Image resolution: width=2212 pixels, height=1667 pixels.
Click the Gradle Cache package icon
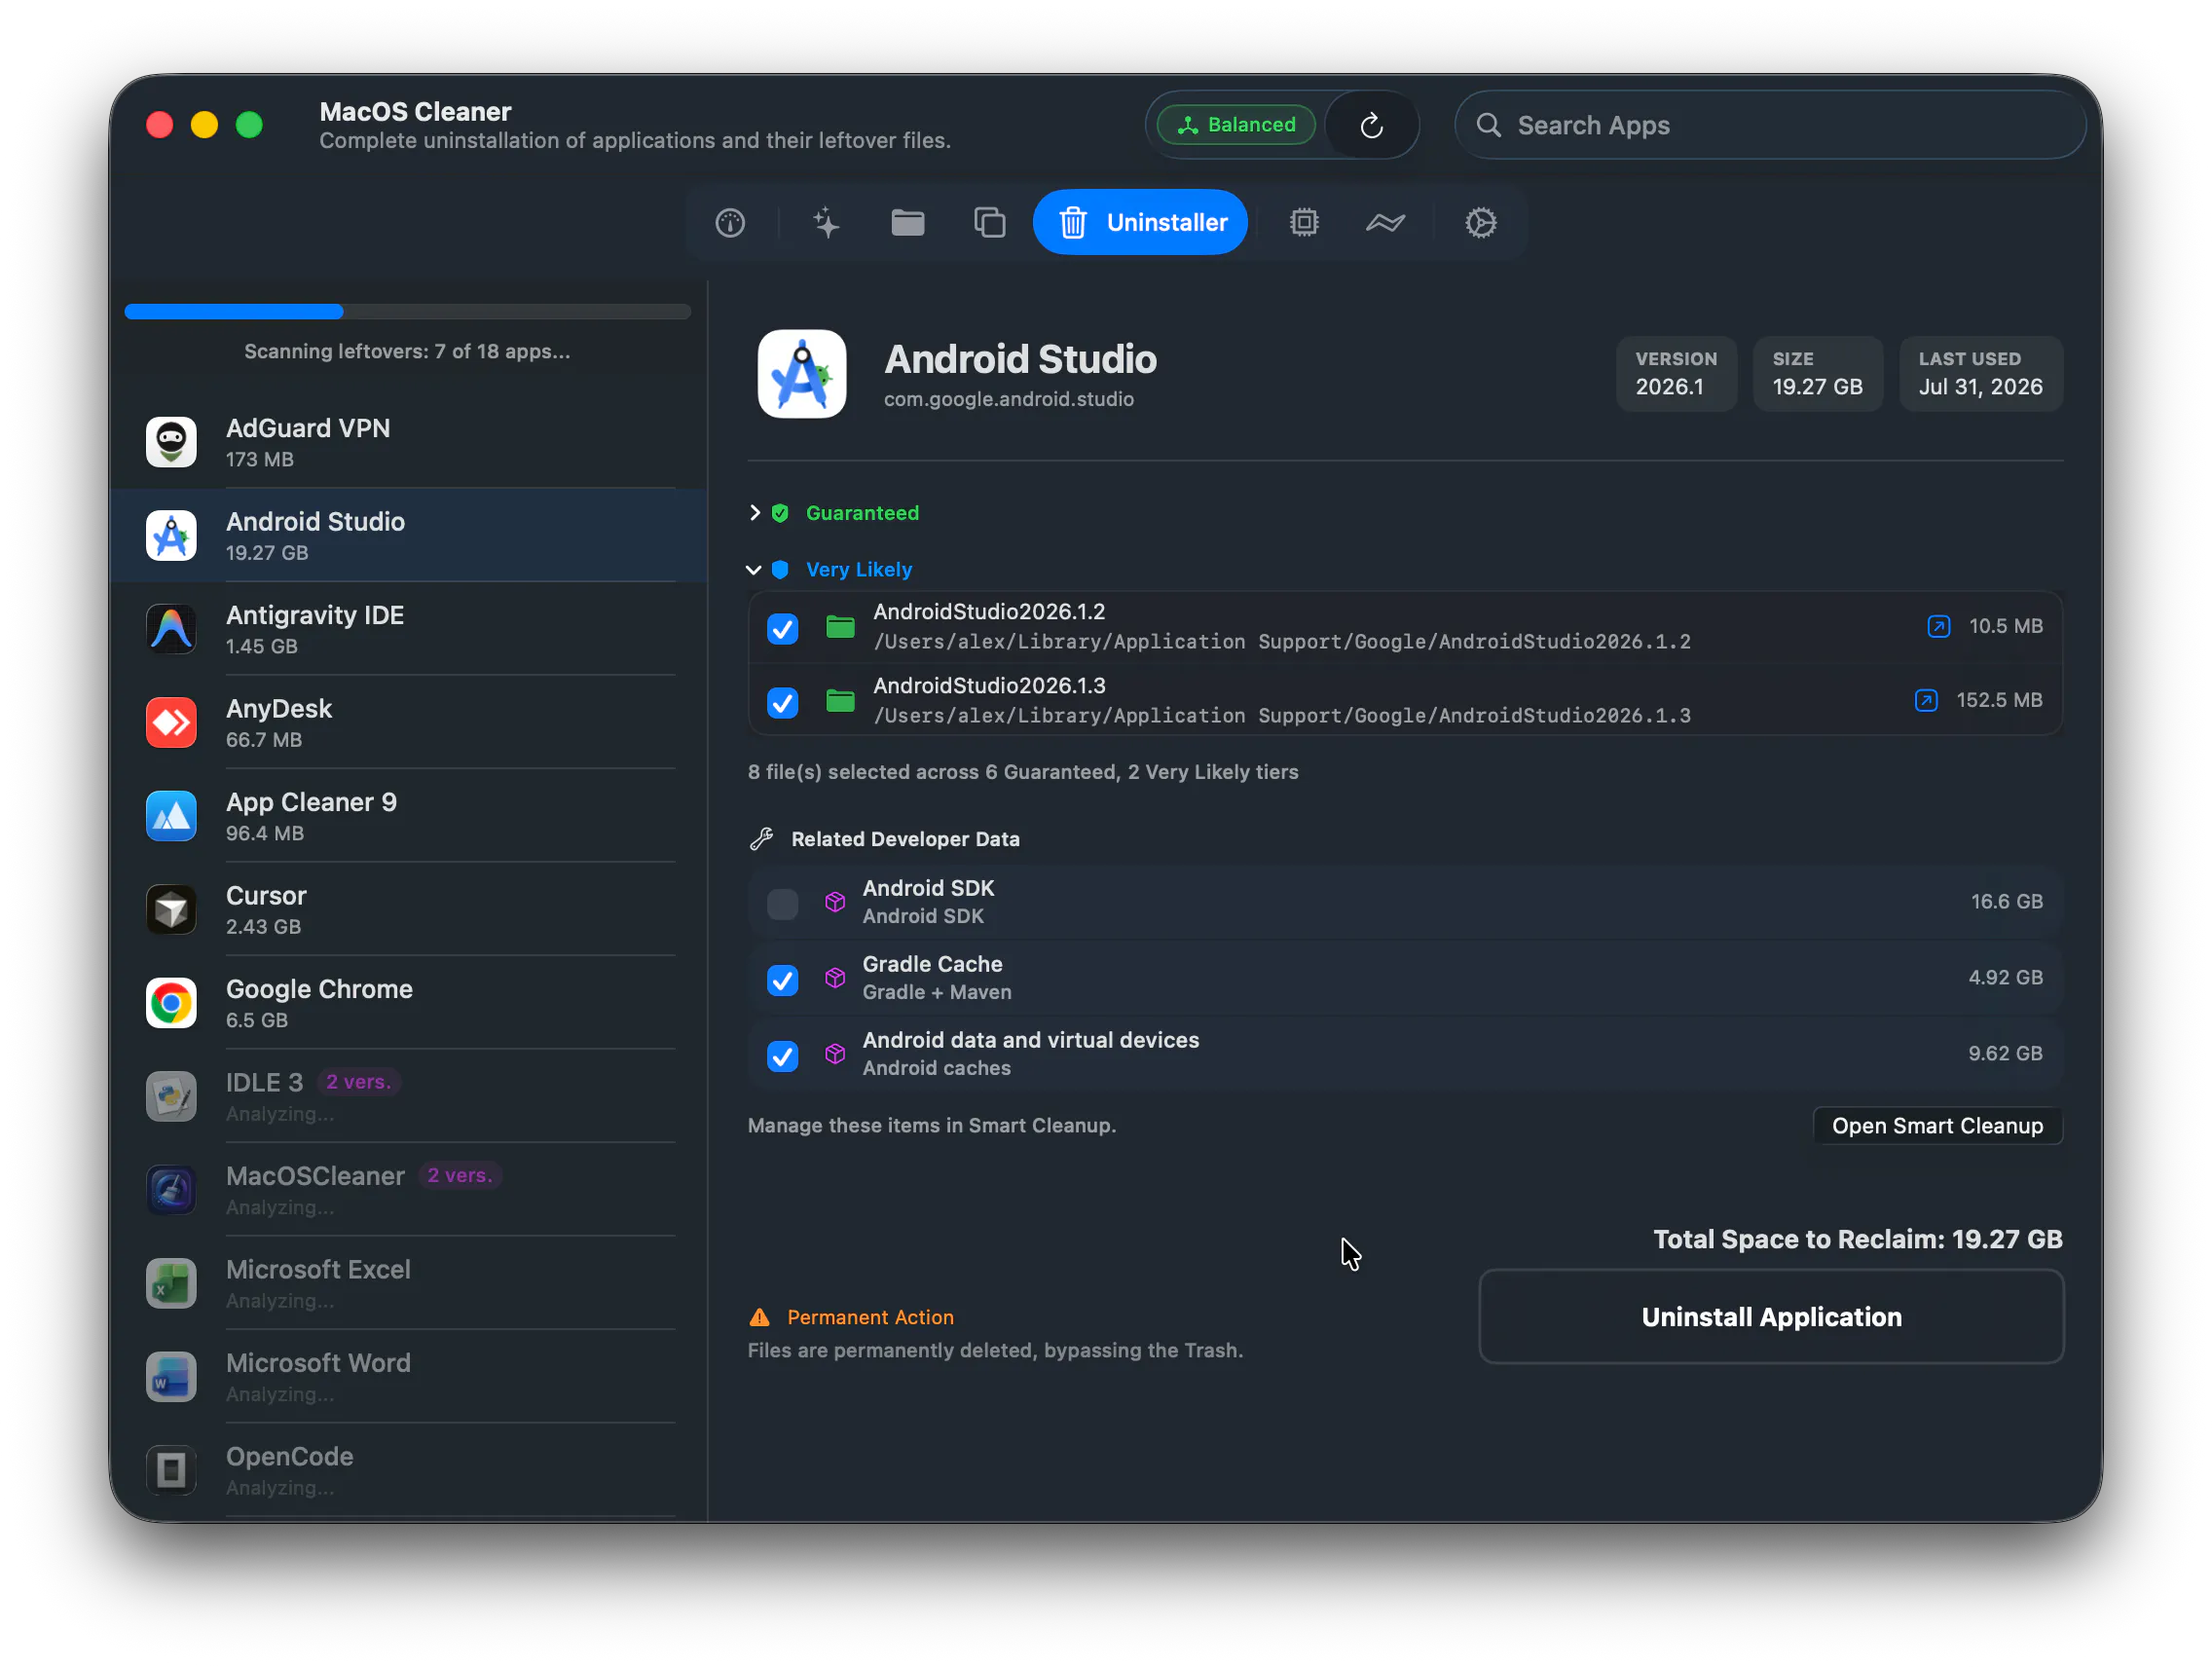[835, 978]
